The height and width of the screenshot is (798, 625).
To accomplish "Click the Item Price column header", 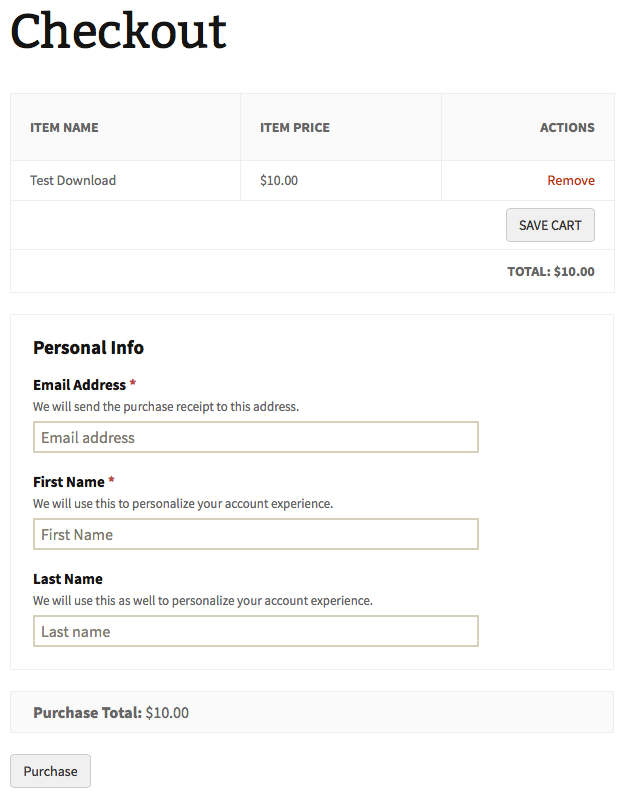I will point(294,128).
